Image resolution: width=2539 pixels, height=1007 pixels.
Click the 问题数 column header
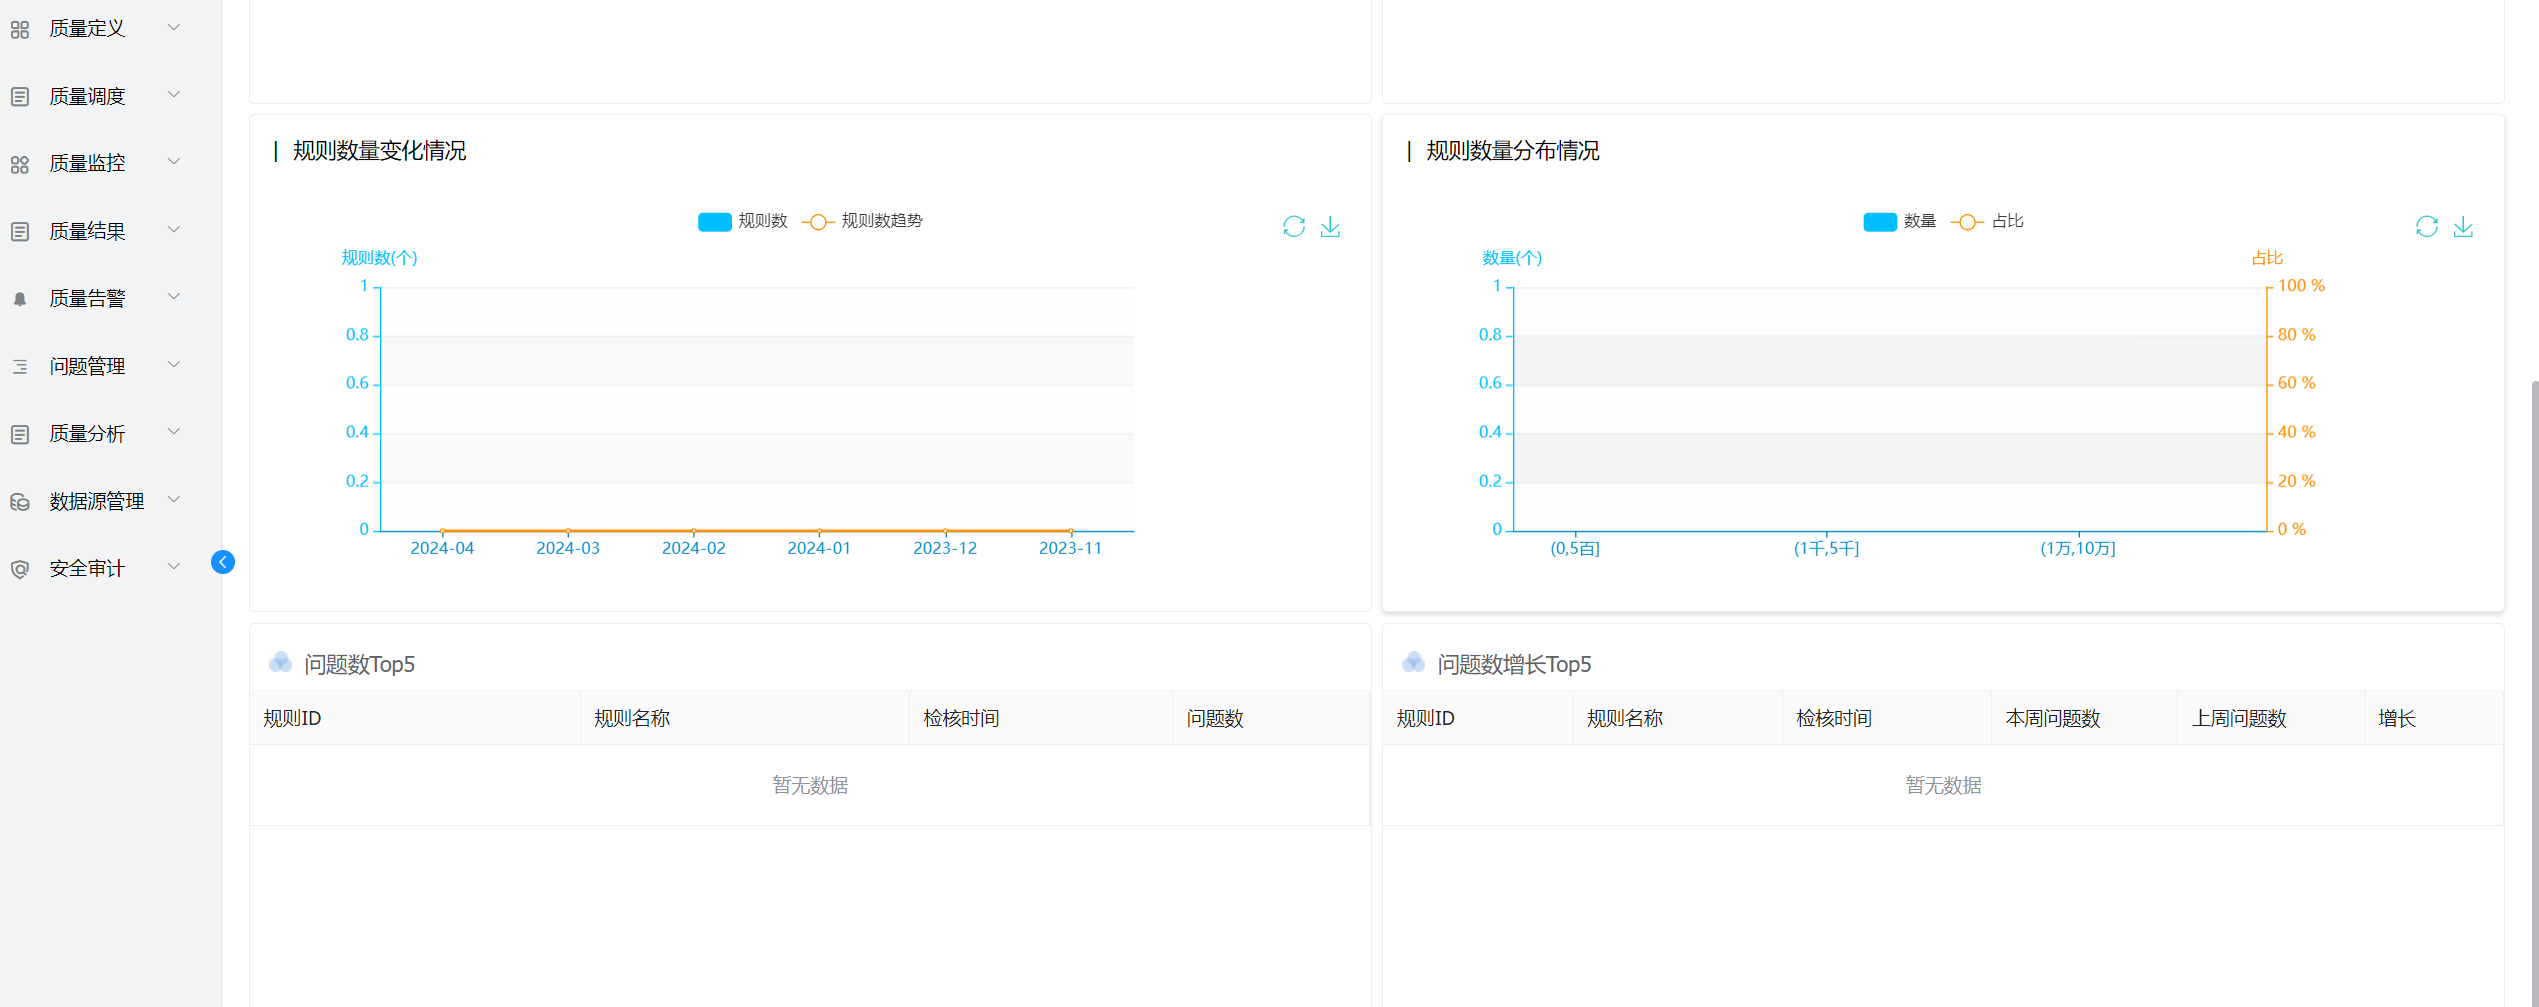(x=1215, y=718)
